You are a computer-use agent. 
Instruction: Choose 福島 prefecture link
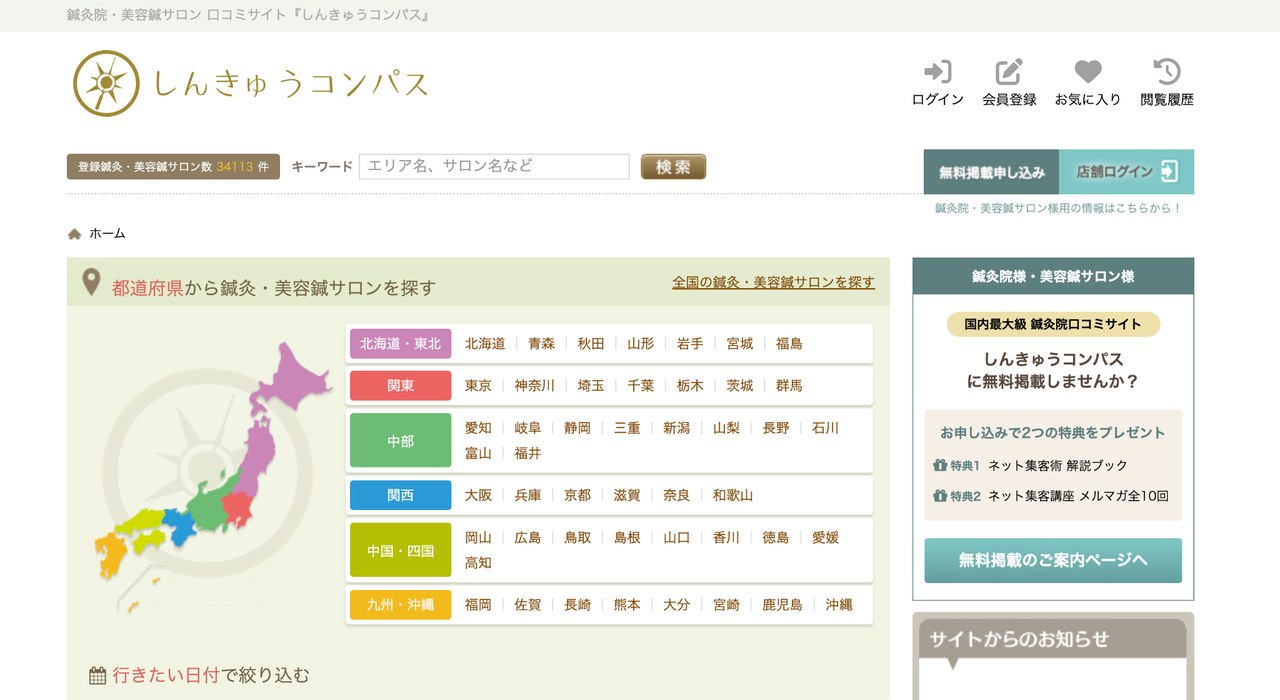(789, 343)
